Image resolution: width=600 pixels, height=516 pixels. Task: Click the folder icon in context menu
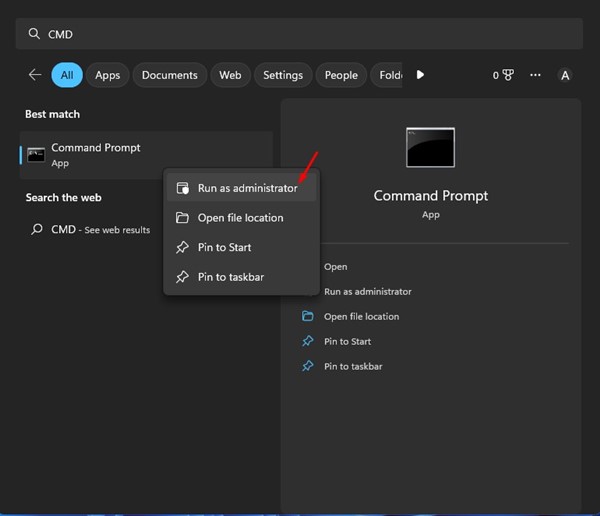[x=182, y=217]
